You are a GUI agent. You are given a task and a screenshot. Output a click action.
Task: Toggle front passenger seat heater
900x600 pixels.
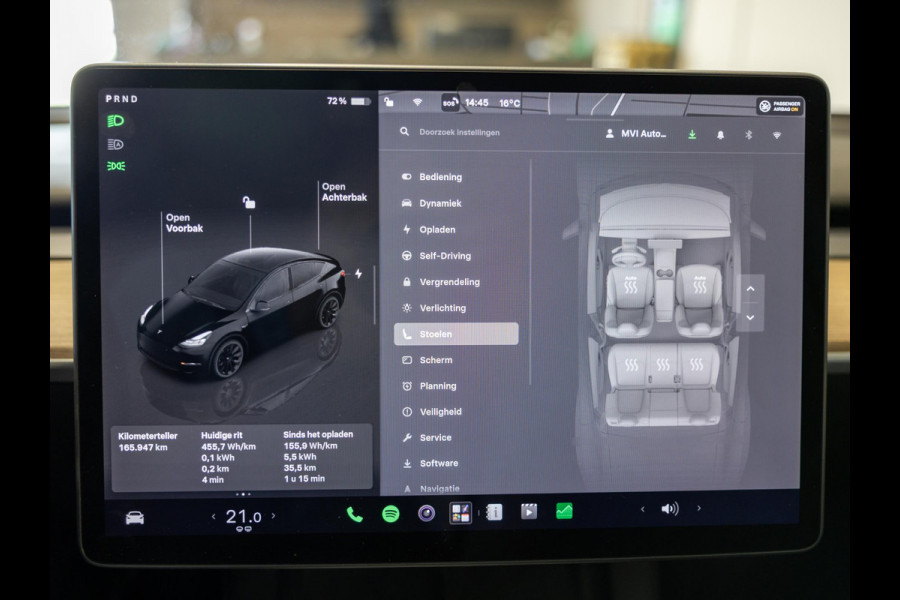click(x=700, y=285)
